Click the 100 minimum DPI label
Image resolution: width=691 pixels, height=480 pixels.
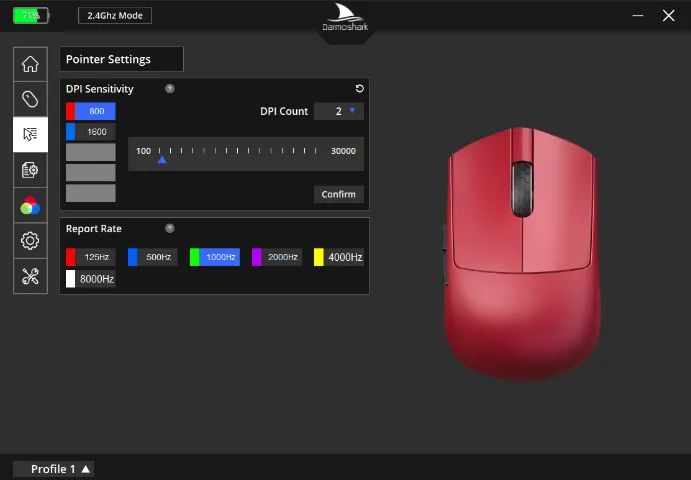[143, 151]
